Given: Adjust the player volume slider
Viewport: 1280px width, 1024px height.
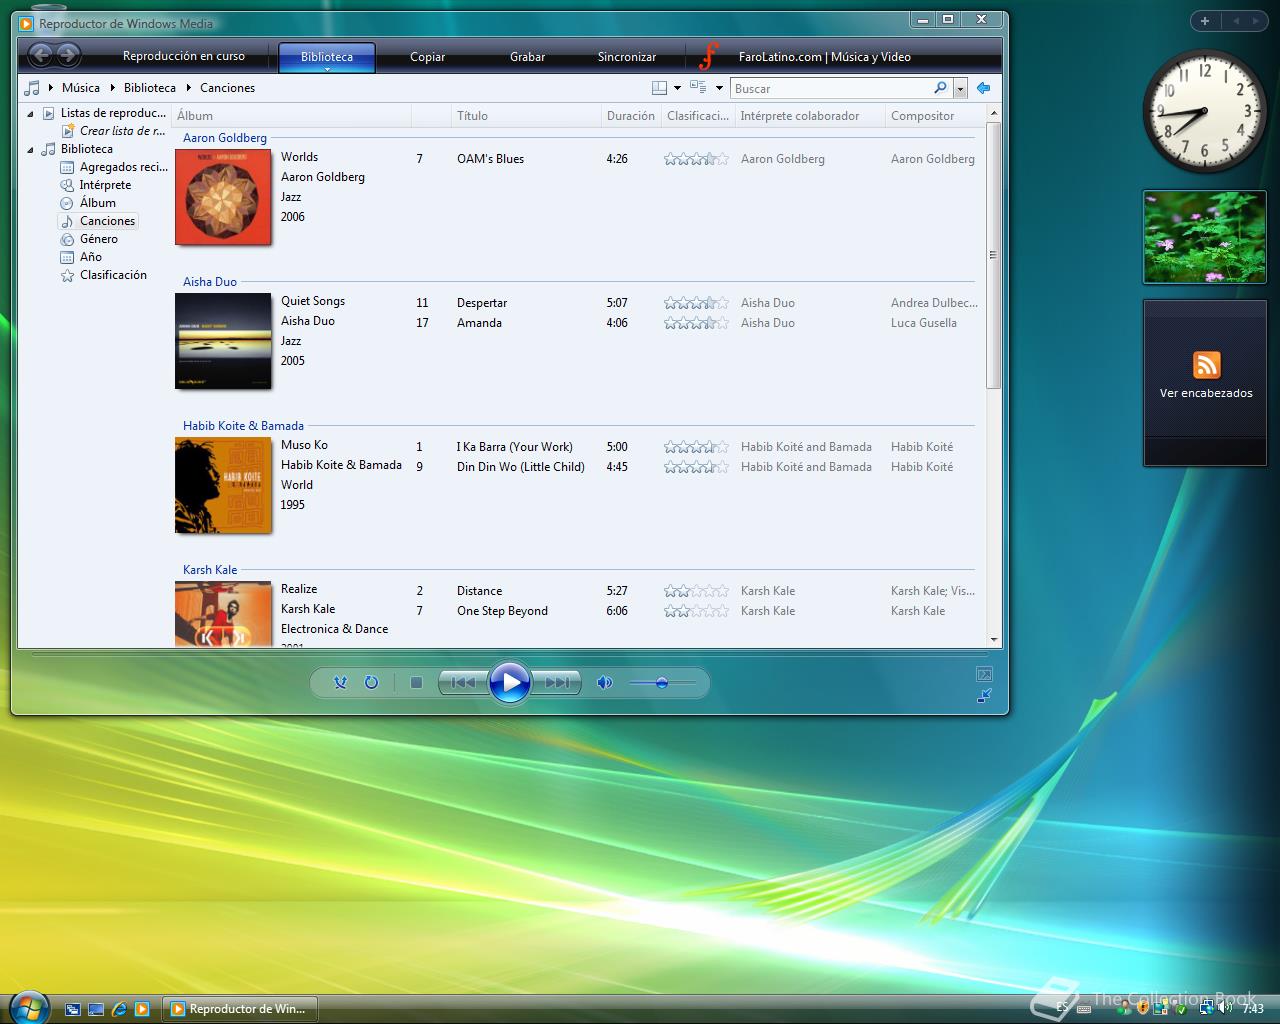Looking at the screenshot, I should 662,682.
